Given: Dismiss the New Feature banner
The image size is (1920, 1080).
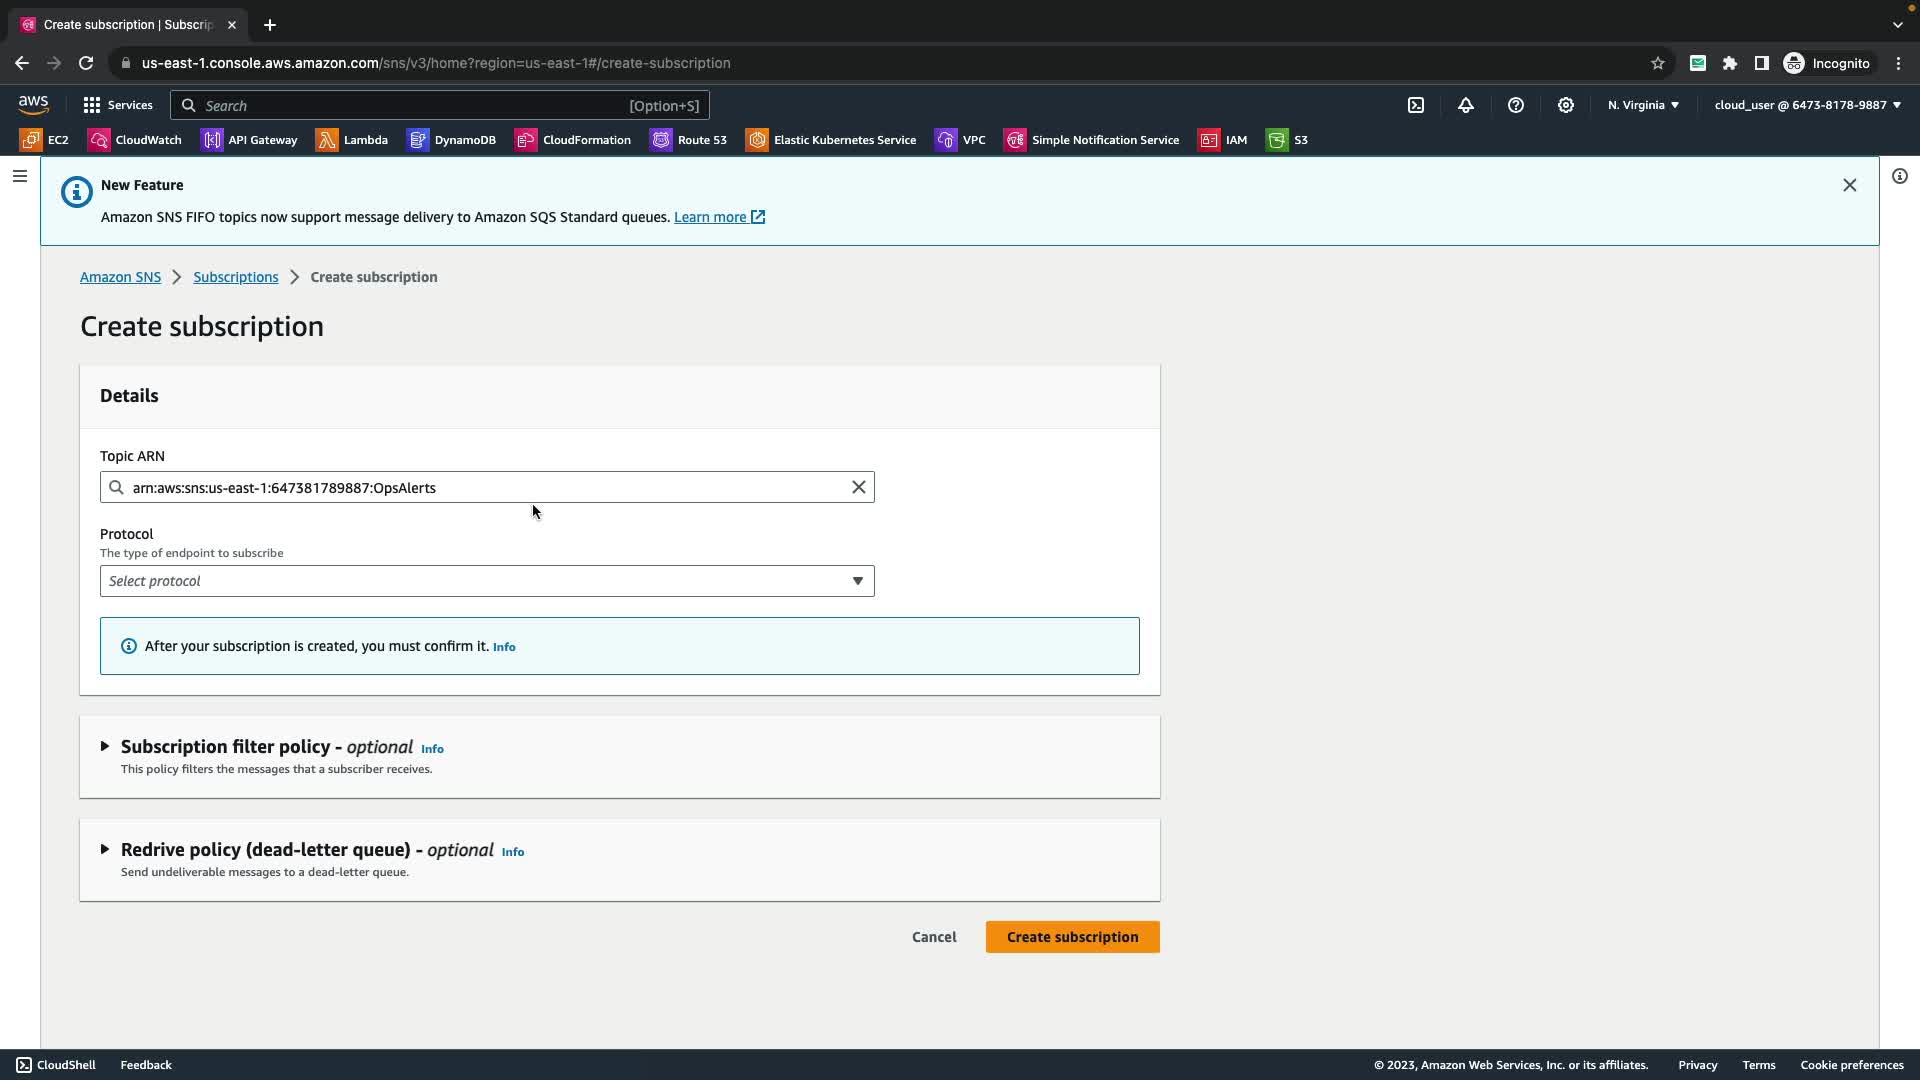Looking at the screenshot, I should point(1850,185).
